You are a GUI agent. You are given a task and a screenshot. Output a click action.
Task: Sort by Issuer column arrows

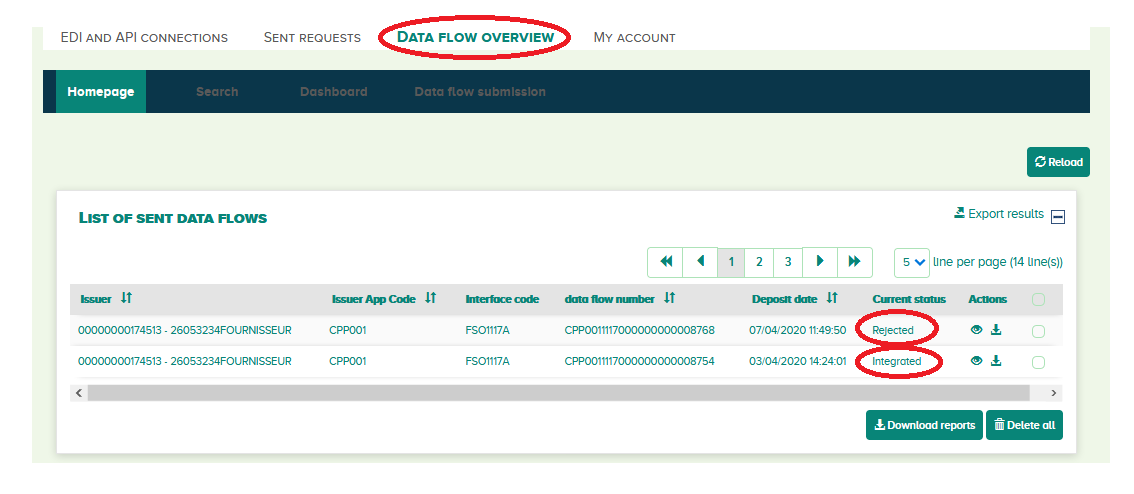coord(126,299)
